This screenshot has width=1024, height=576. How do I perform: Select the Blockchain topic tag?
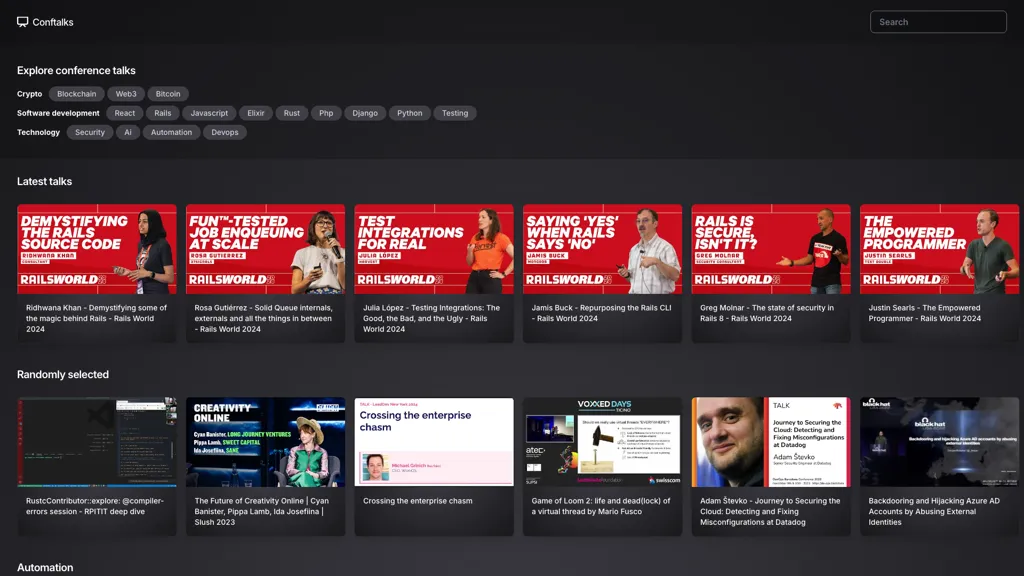76,94
